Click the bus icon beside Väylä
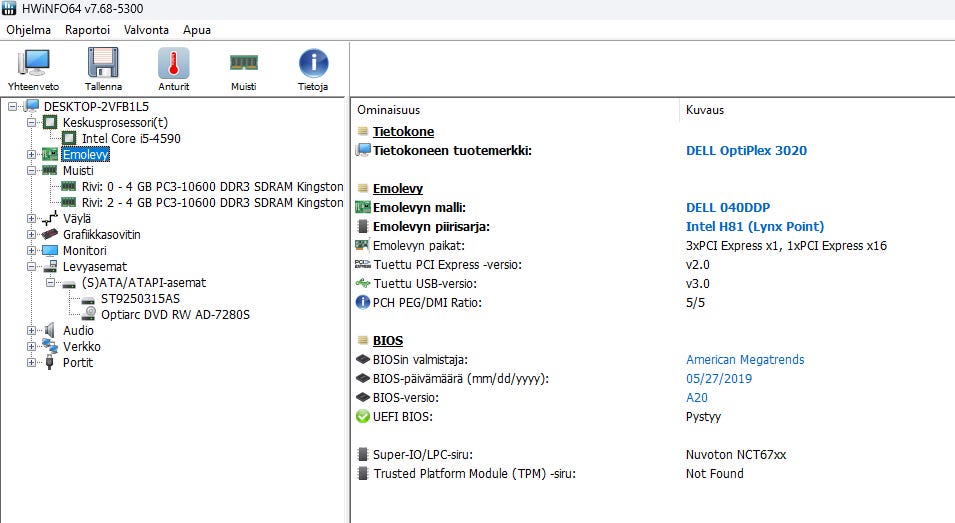The height and width of the screenshot is (523, 955). point(50,218)
